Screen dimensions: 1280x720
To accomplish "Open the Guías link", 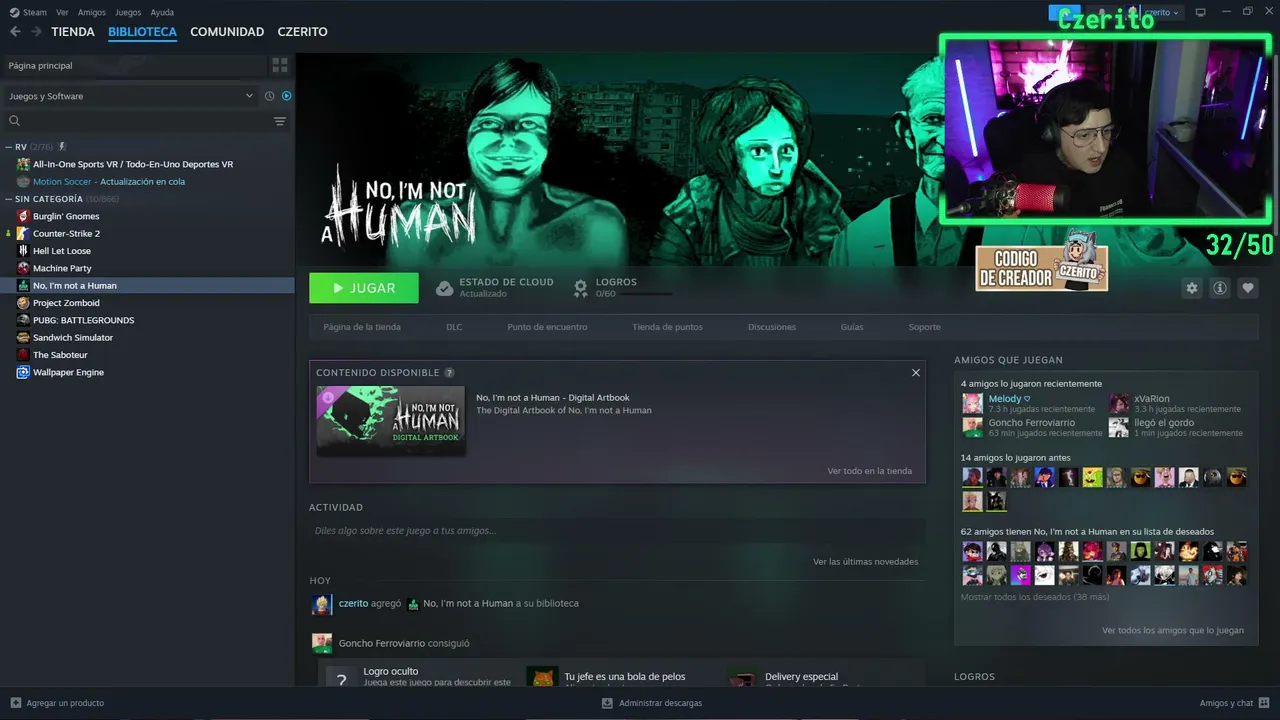I will click(x=852, y=327).
